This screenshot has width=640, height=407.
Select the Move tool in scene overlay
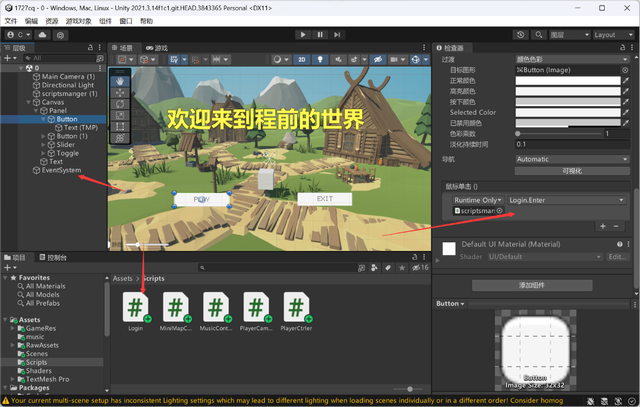click(x=120, y=93)
